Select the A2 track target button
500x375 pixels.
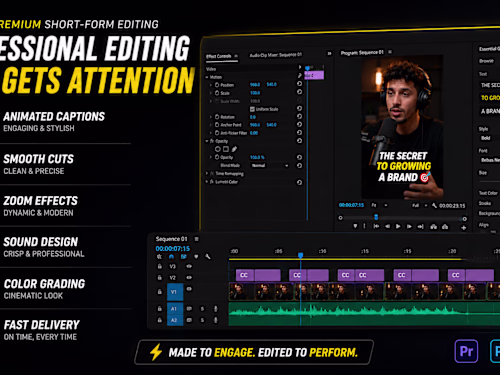(x=175, y=320)
